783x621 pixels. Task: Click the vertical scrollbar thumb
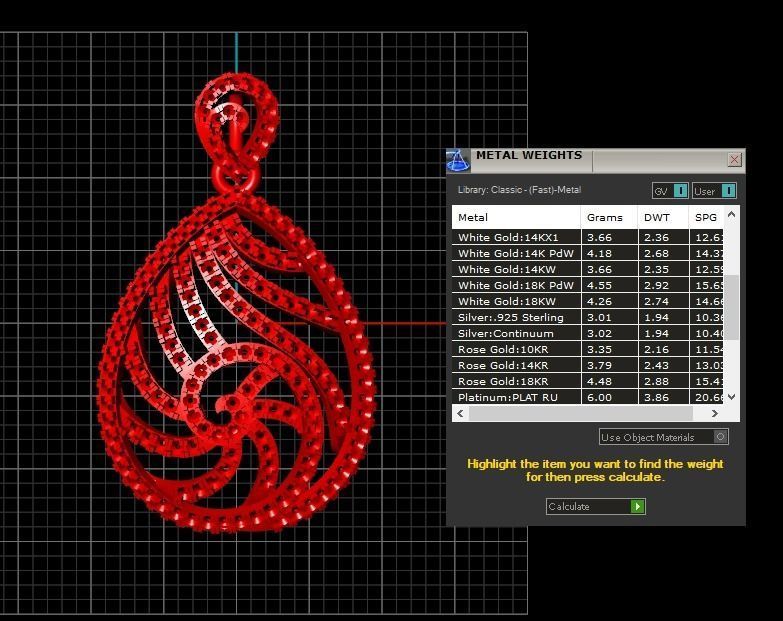pyautogui.click(x=732, y=307)
